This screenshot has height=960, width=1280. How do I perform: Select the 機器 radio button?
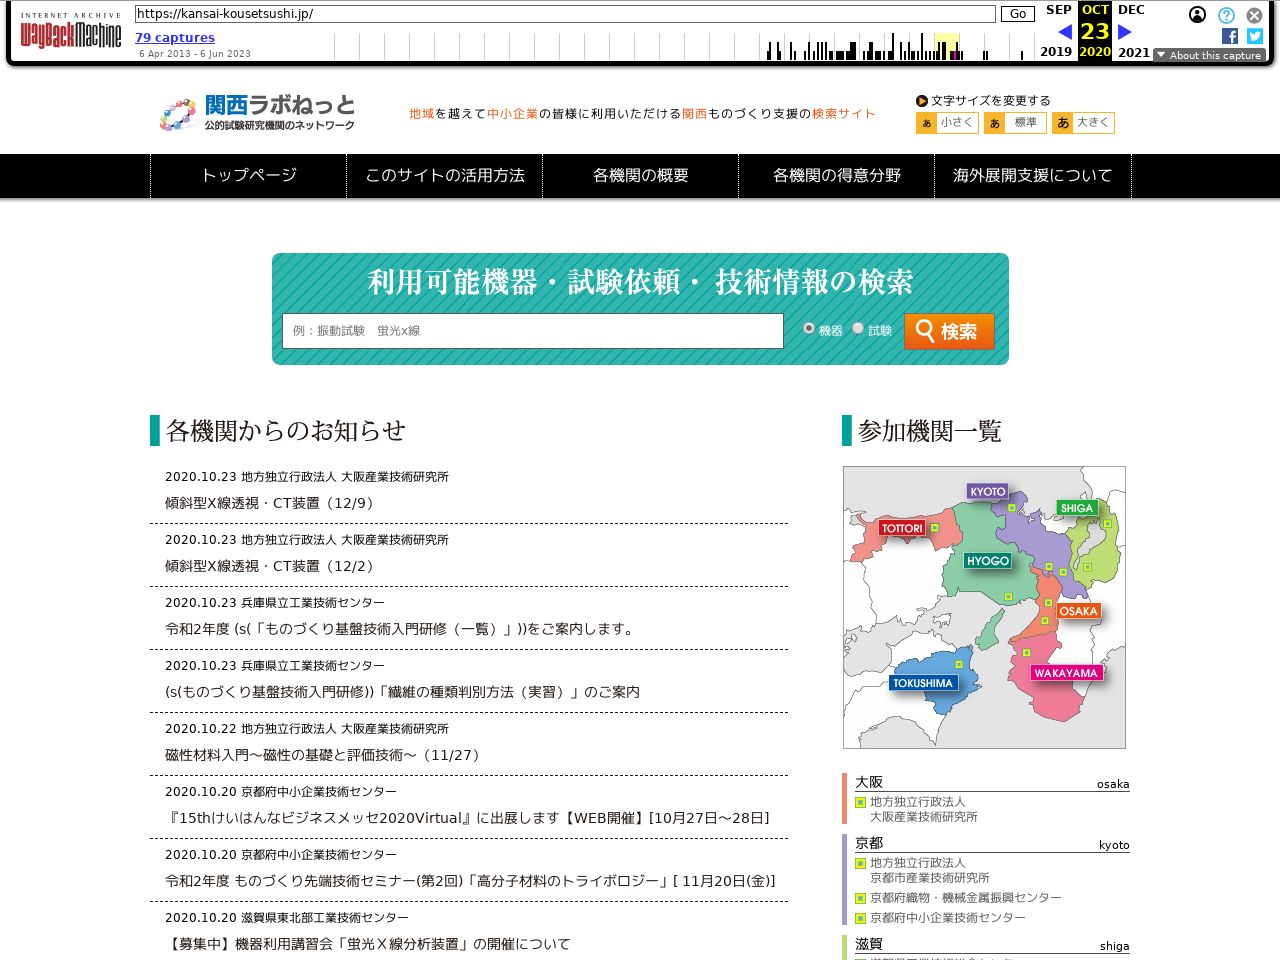[x=809, y=328]
